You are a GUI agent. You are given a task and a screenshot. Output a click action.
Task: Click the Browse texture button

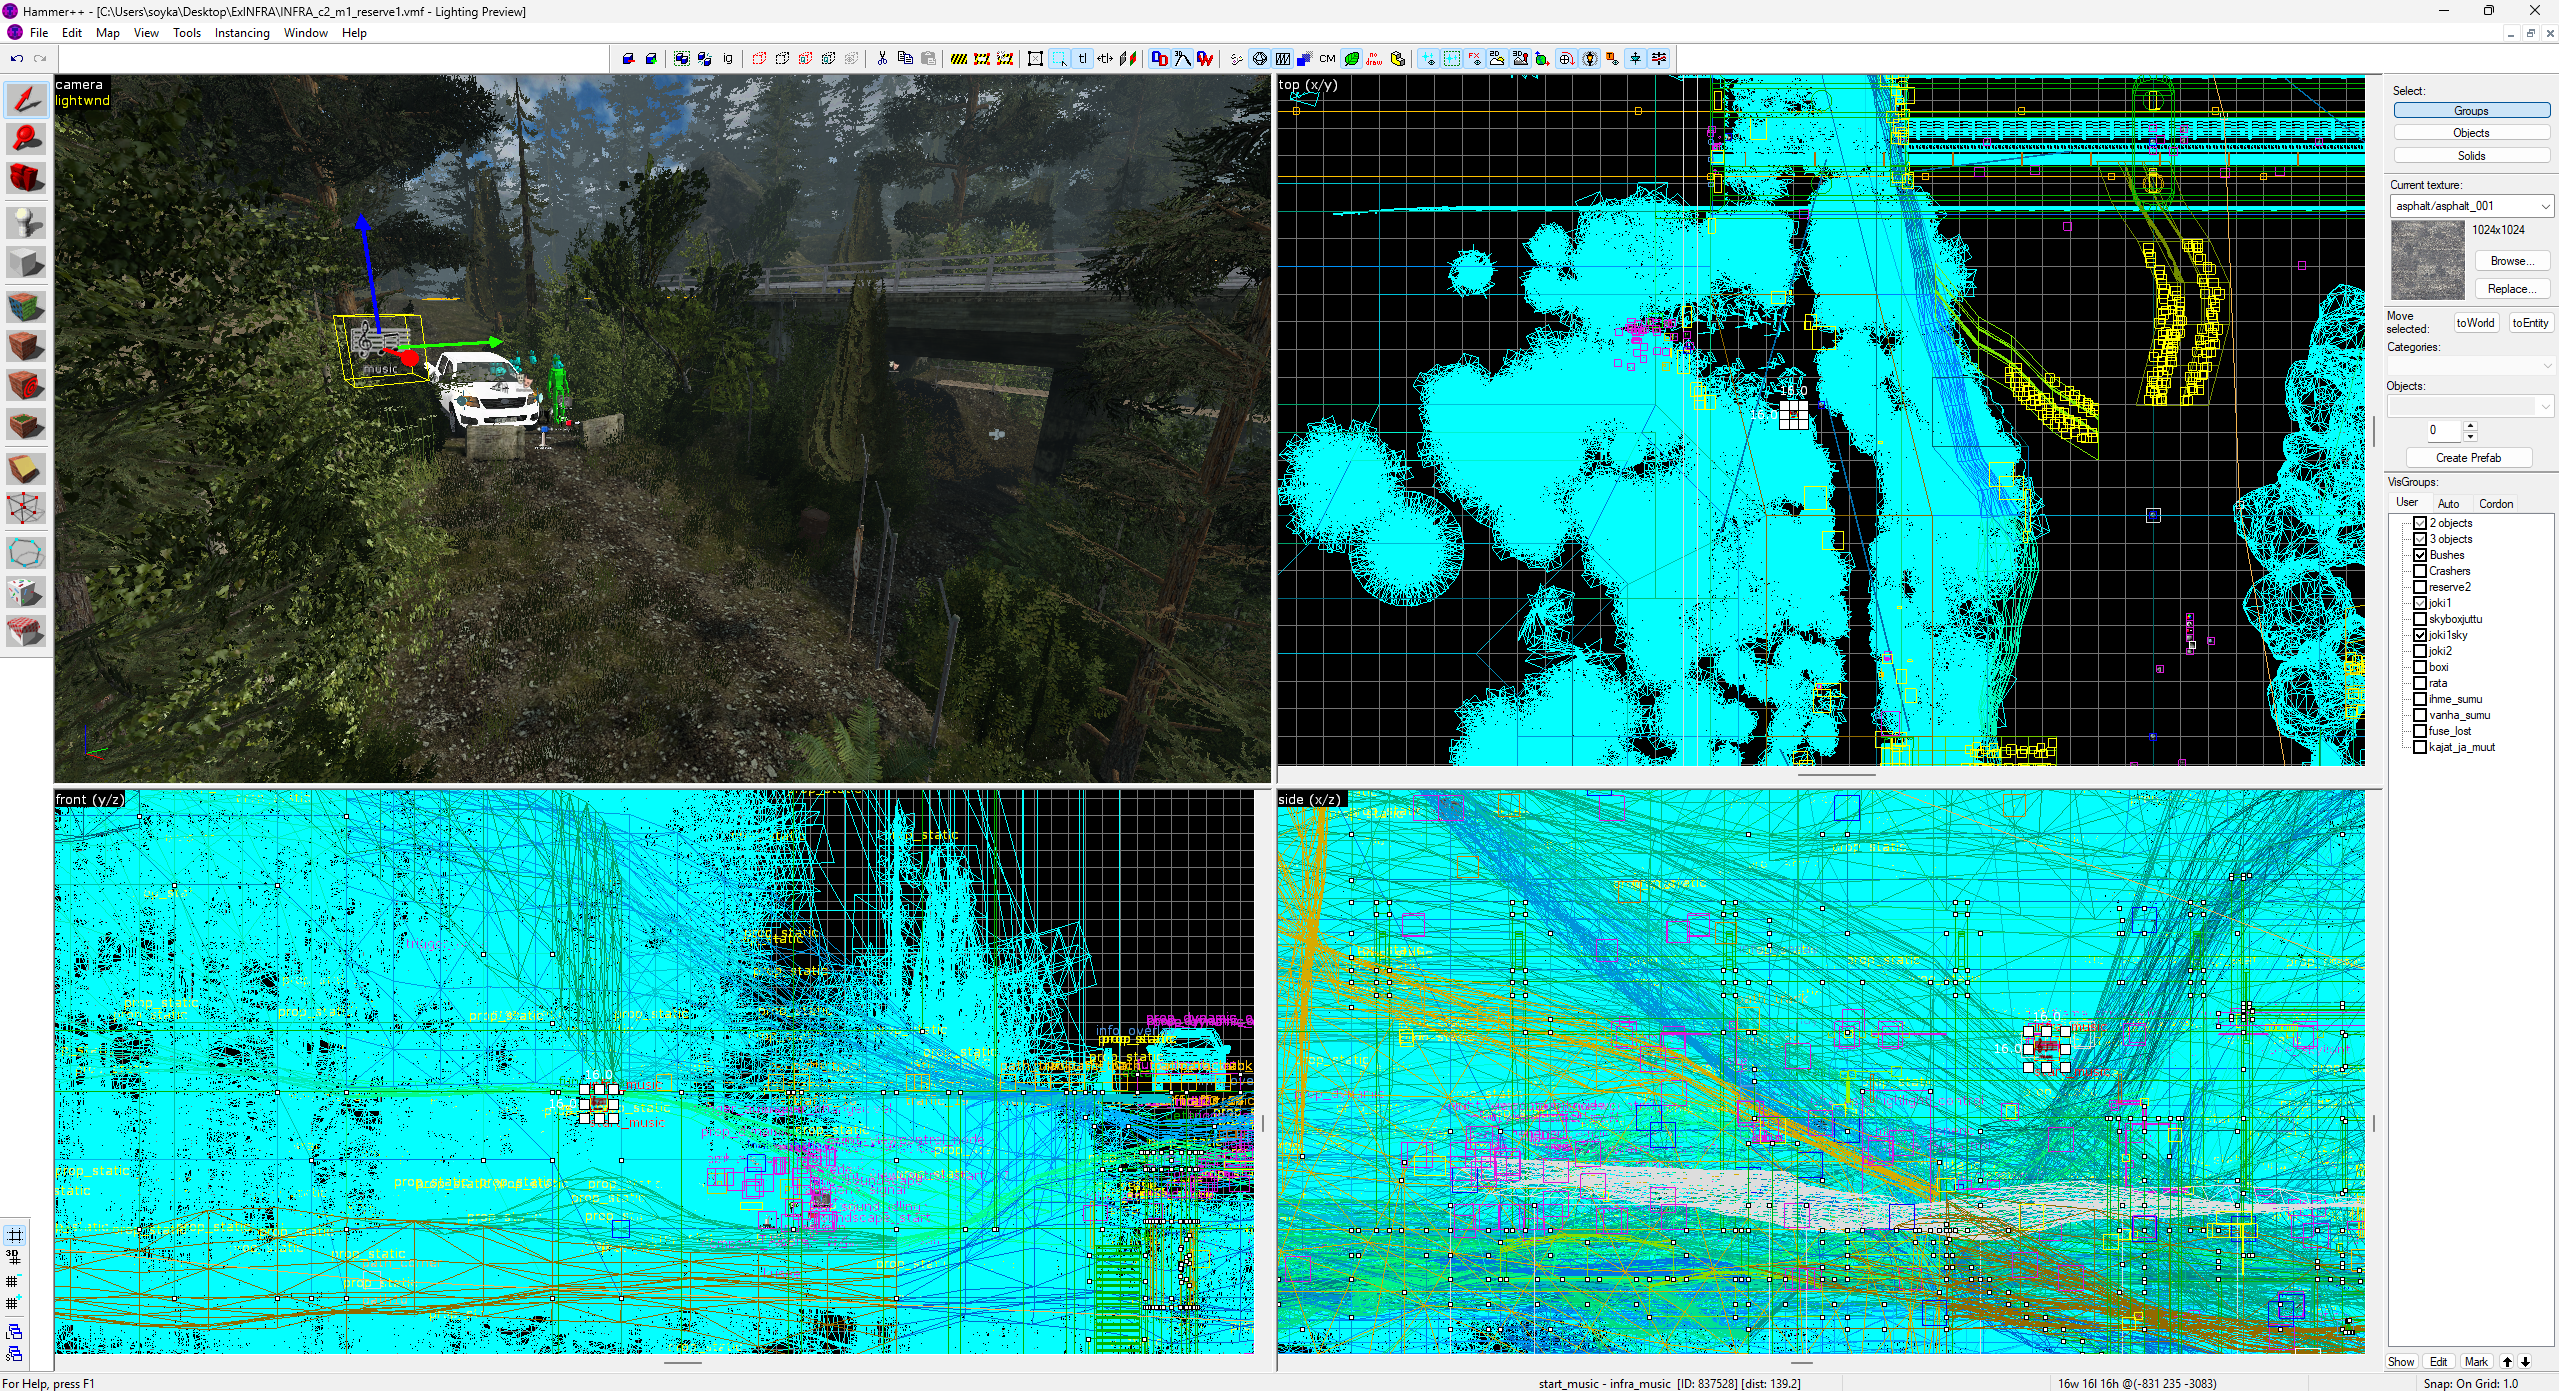(2511, 261)
